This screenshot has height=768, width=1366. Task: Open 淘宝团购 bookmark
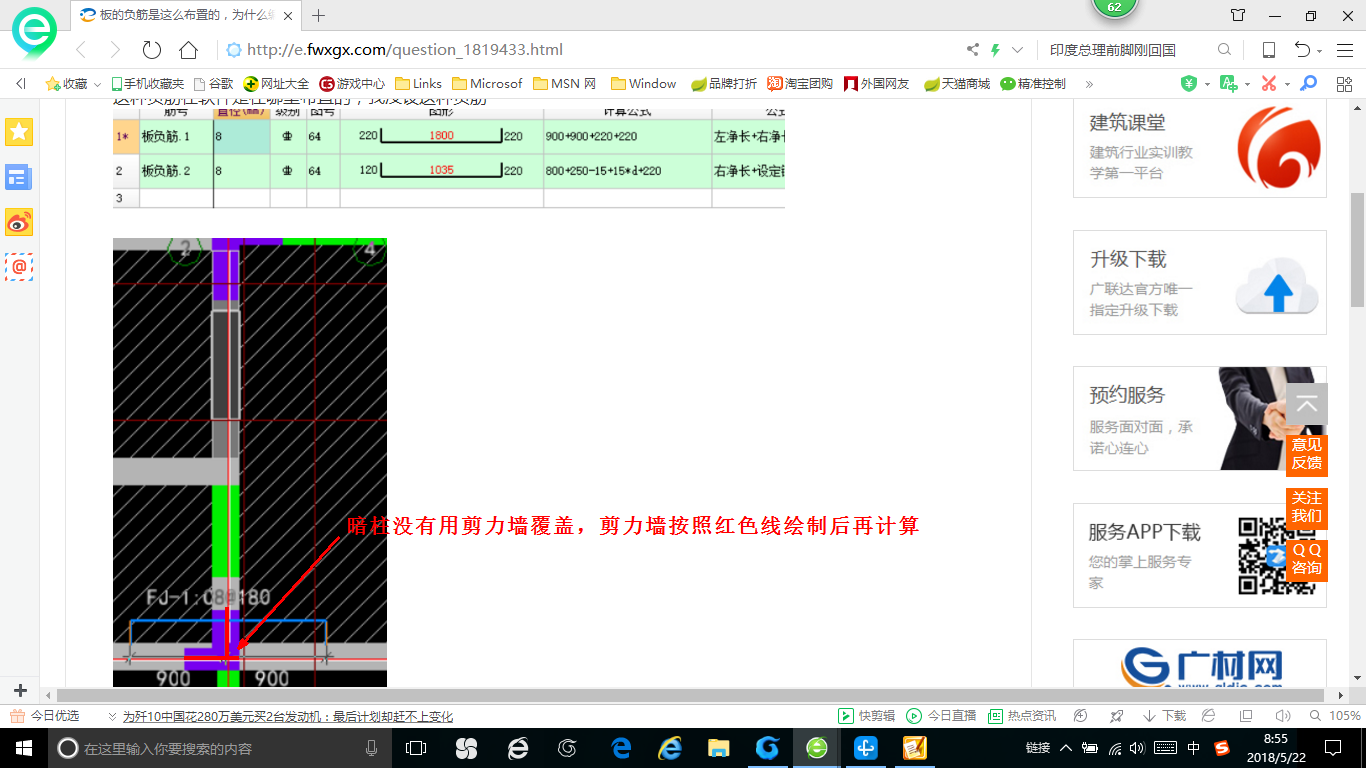coord(800,84)
